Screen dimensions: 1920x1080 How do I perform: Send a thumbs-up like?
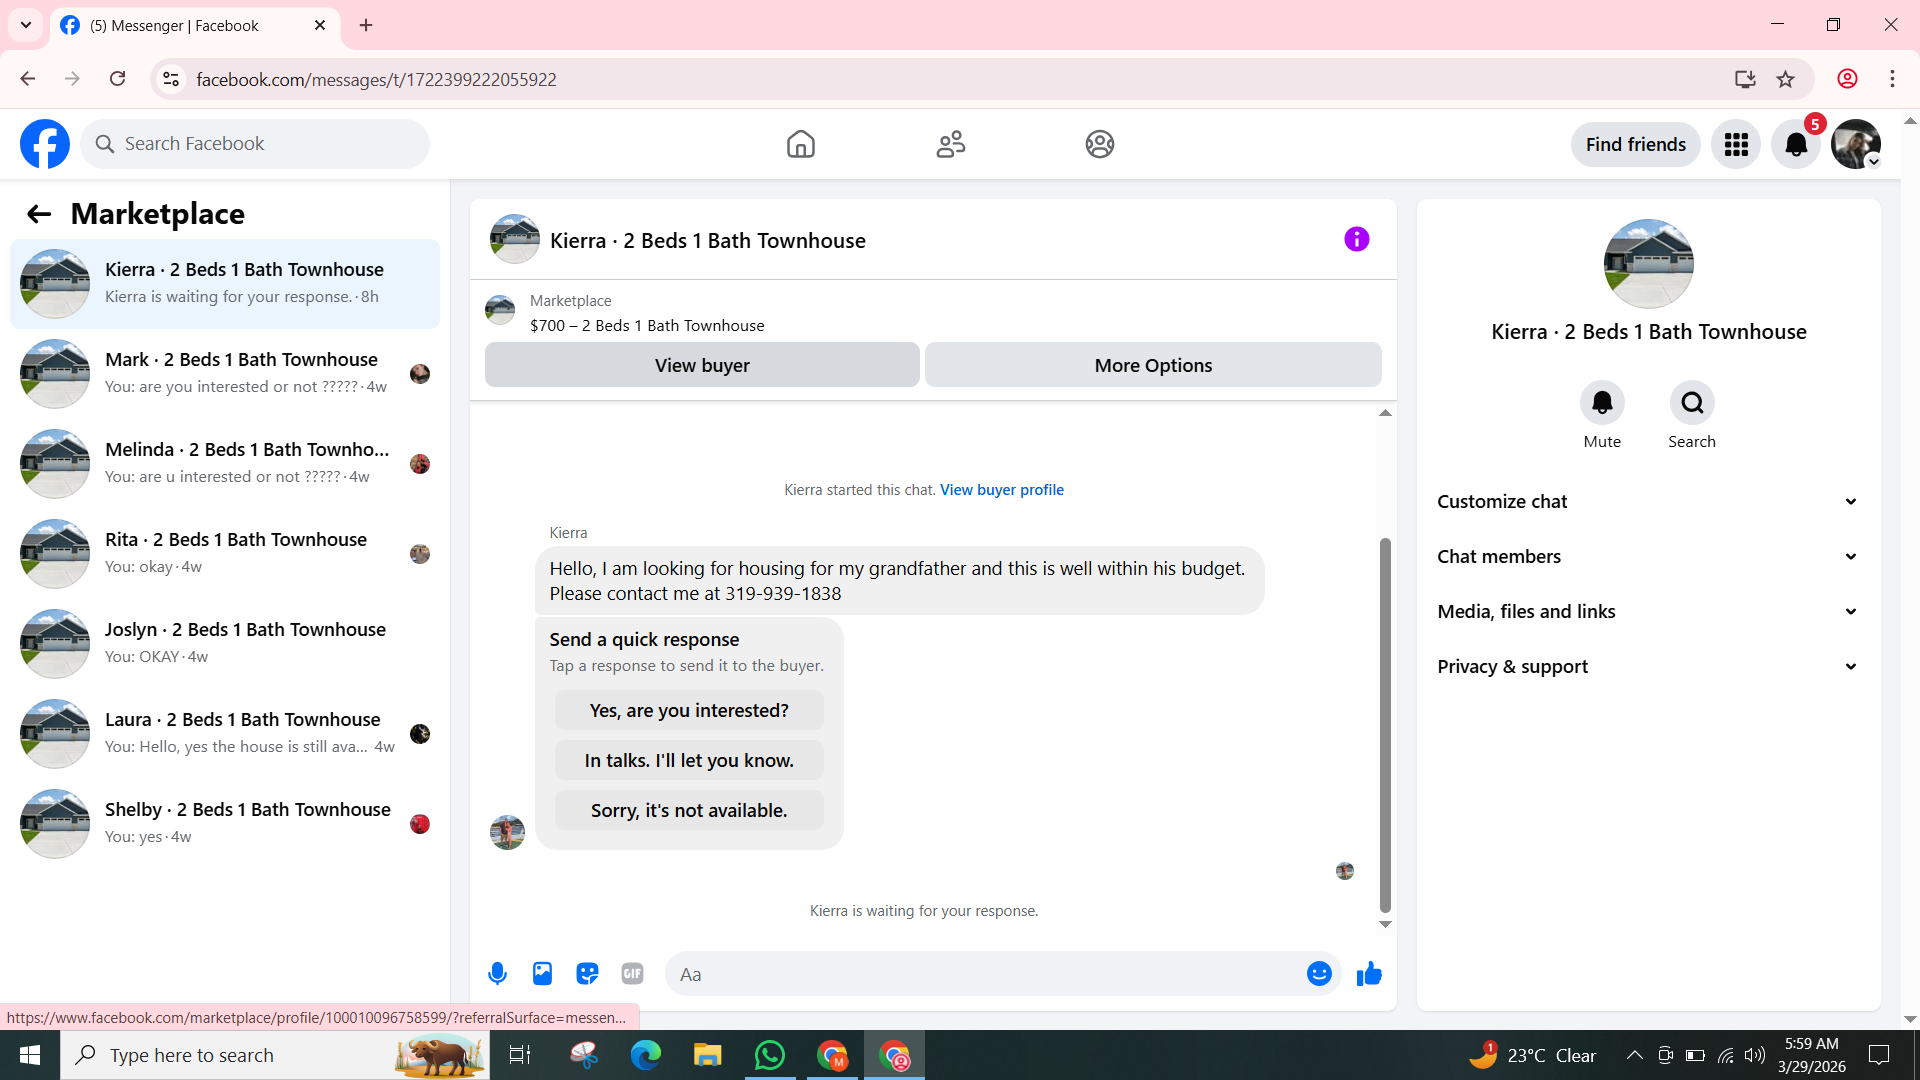click(1369, 974)
